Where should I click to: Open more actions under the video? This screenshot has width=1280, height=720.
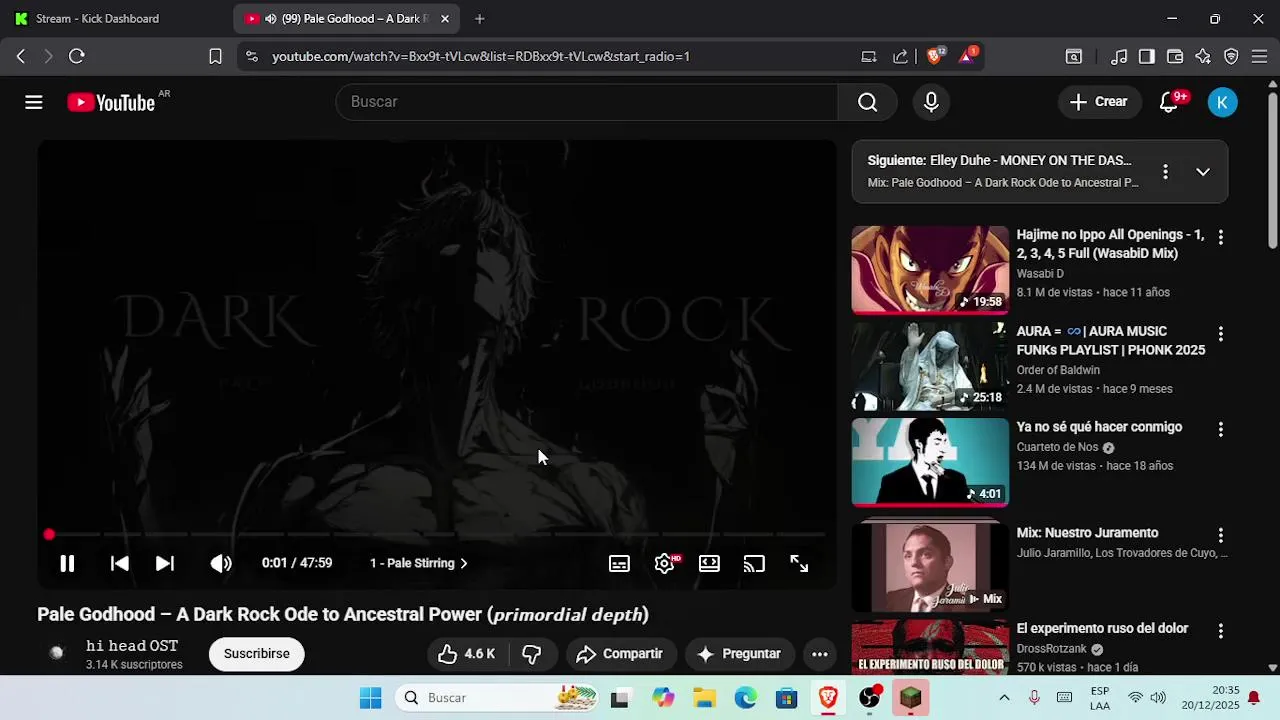point(820,654)
